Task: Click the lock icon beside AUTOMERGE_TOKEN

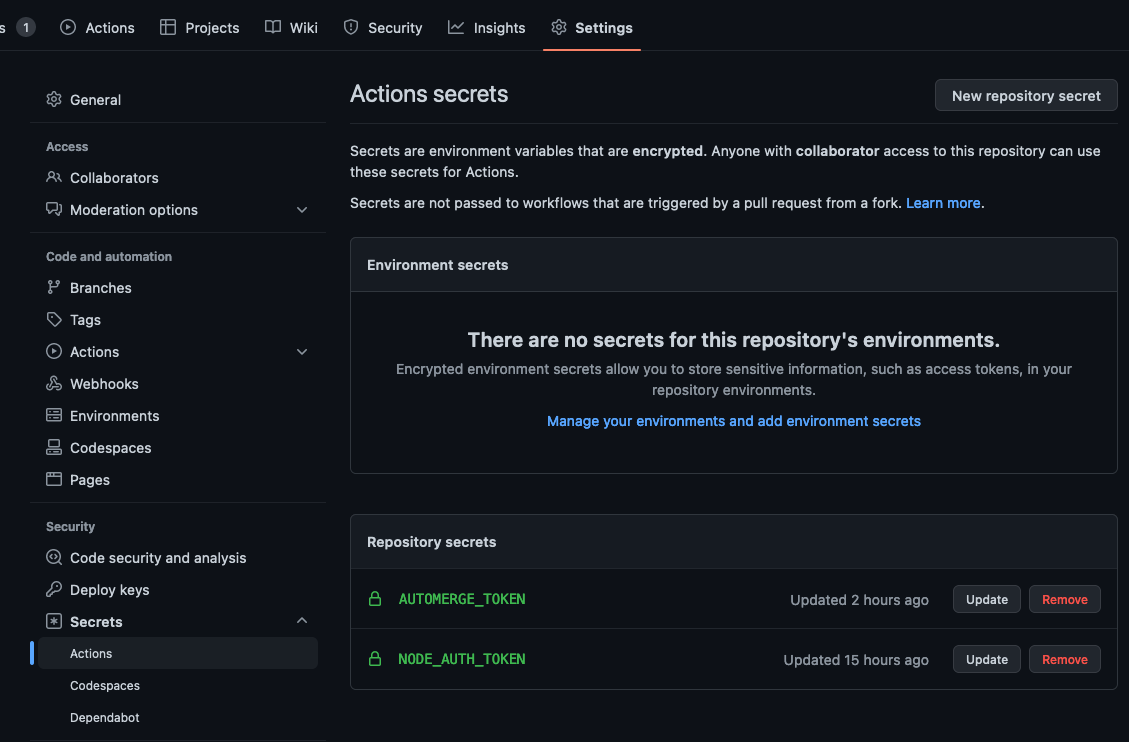Action: (374, 599)
